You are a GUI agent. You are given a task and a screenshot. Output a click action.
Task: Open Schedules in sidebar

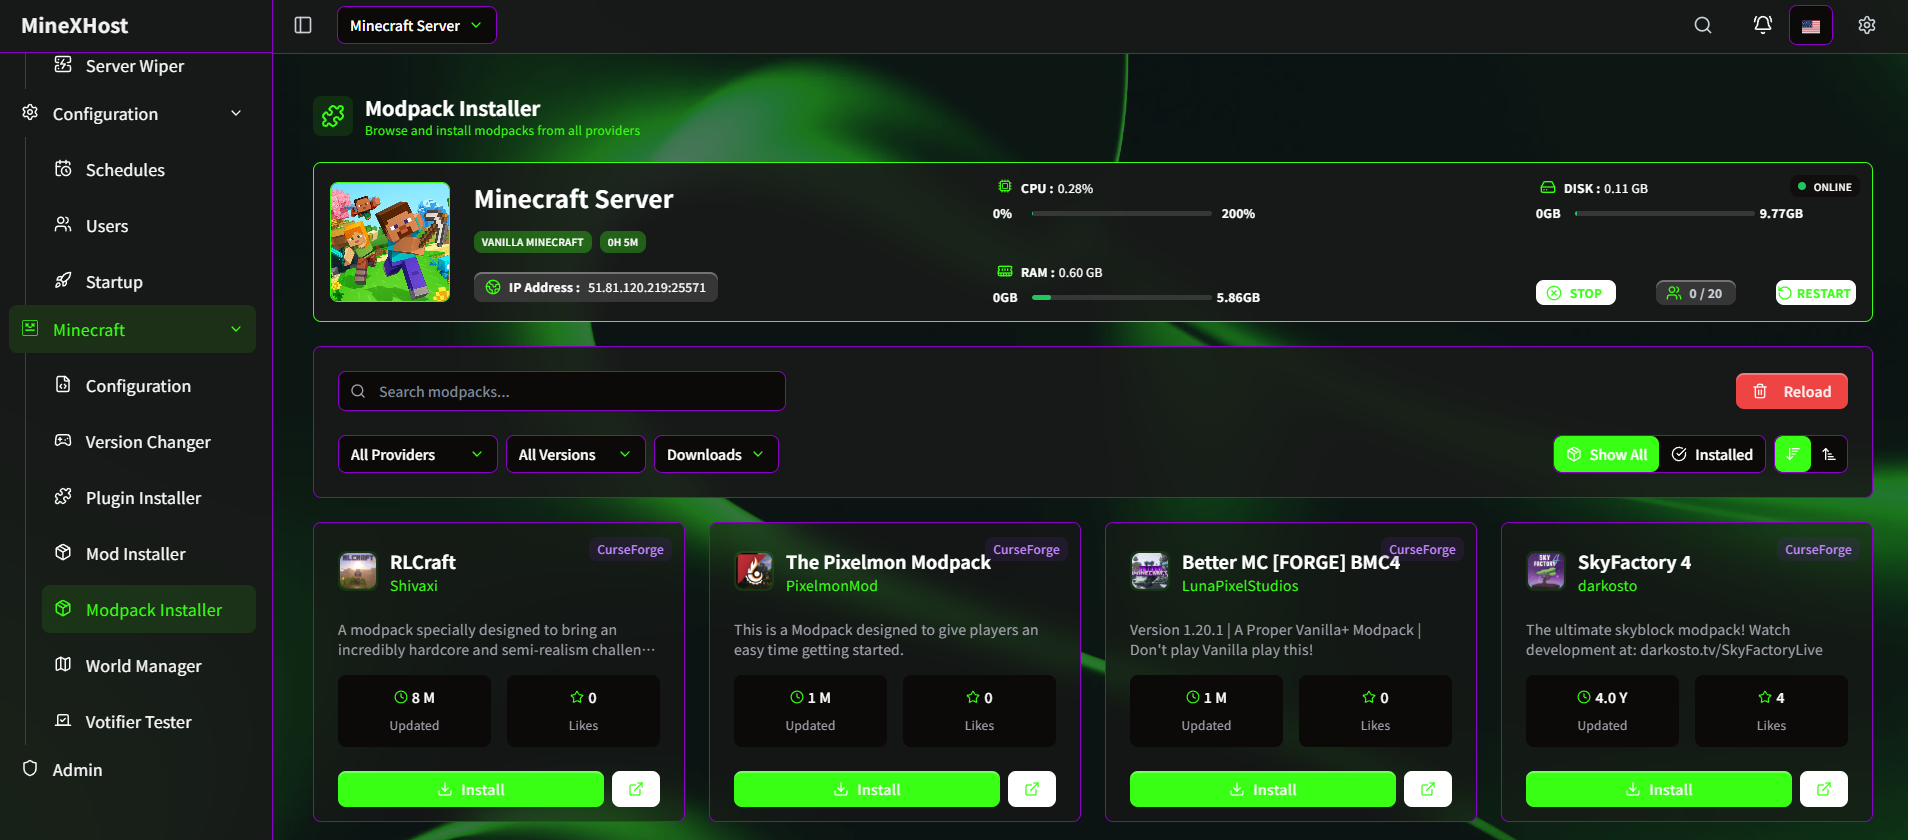tap(149, 170)
